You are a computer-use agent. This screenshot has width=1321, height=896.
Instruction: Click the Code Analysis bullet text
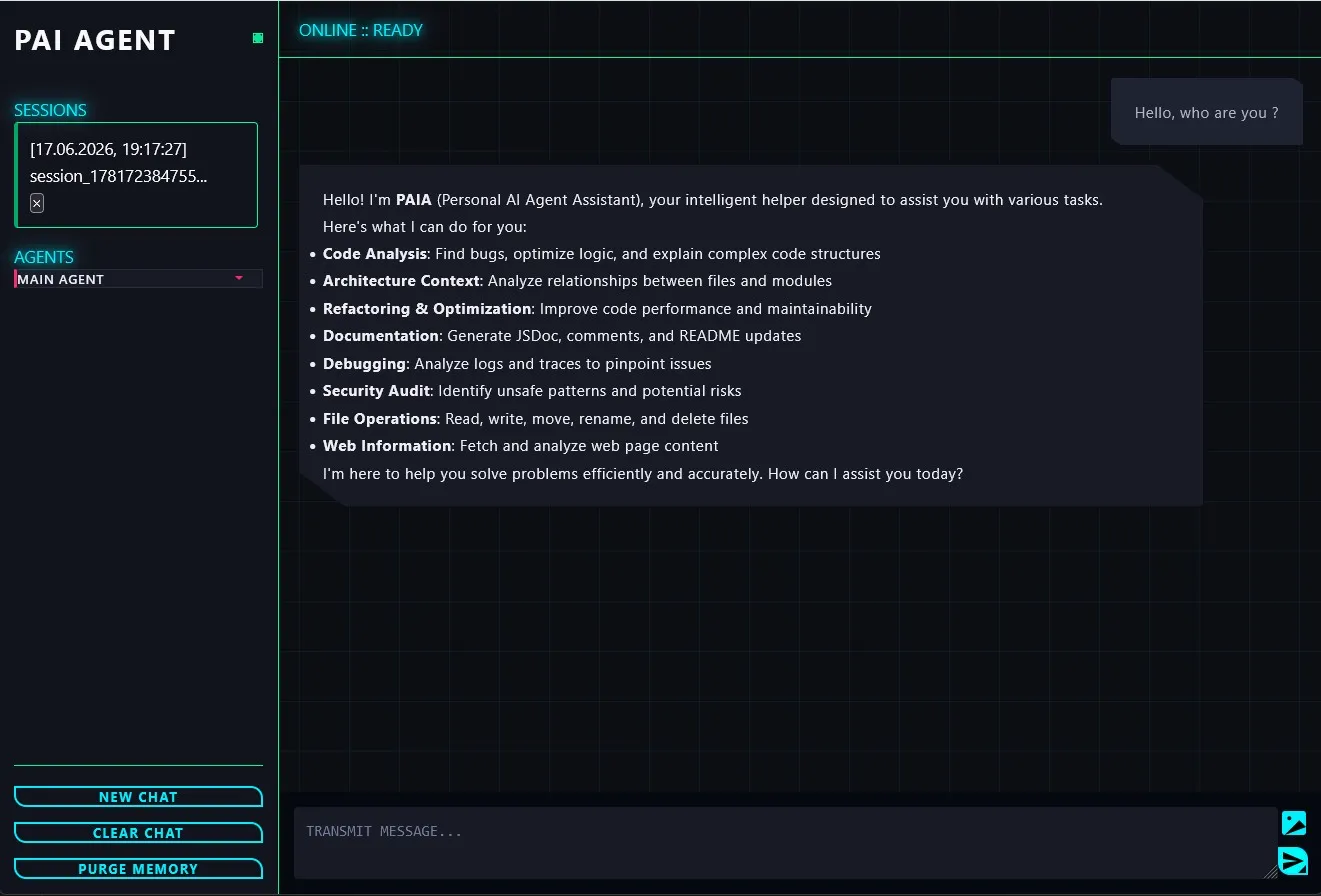tap(602, 254)
